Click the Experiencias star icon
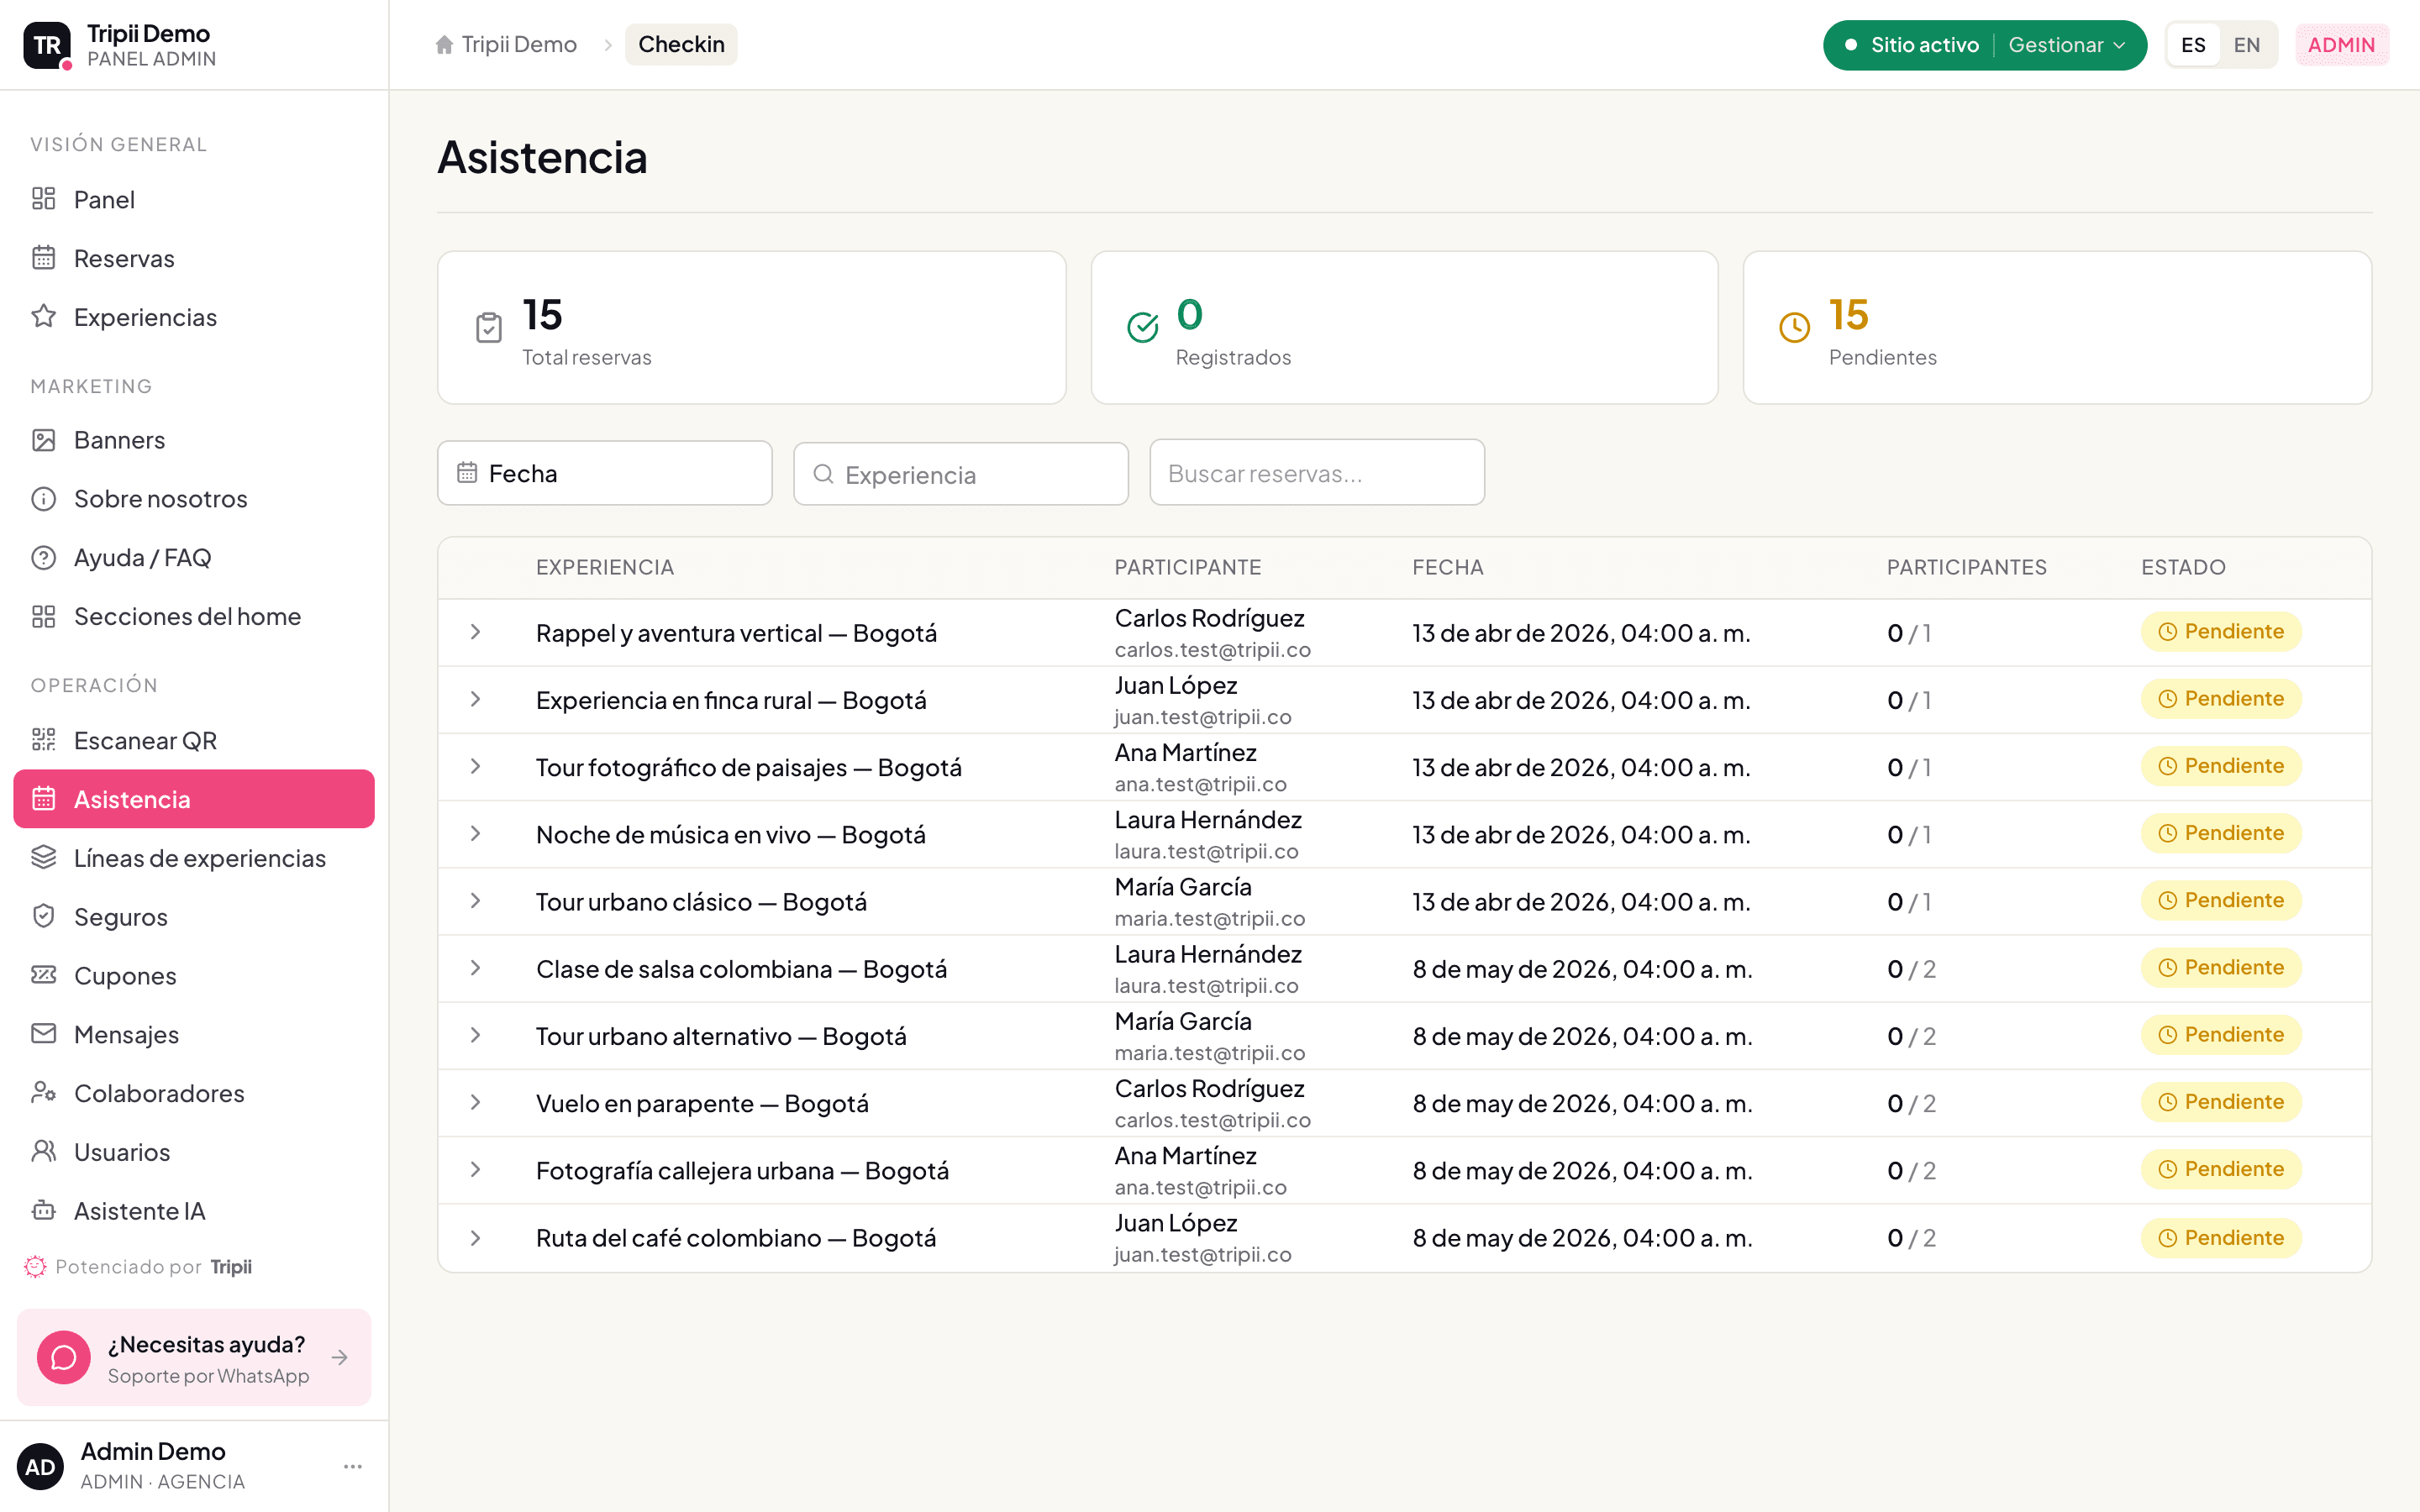Image resolution: width=2420 pixels, height=1512 pixels. click(44, 317)
